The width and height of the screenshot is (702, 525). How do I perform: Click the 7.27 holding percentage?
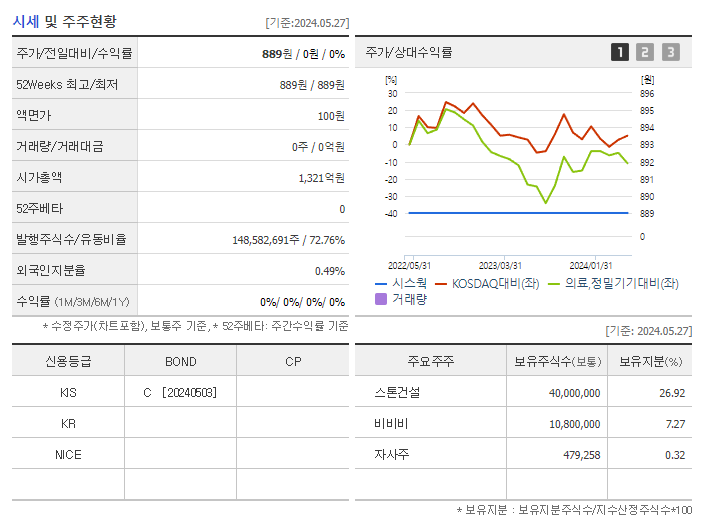(675, 424)
